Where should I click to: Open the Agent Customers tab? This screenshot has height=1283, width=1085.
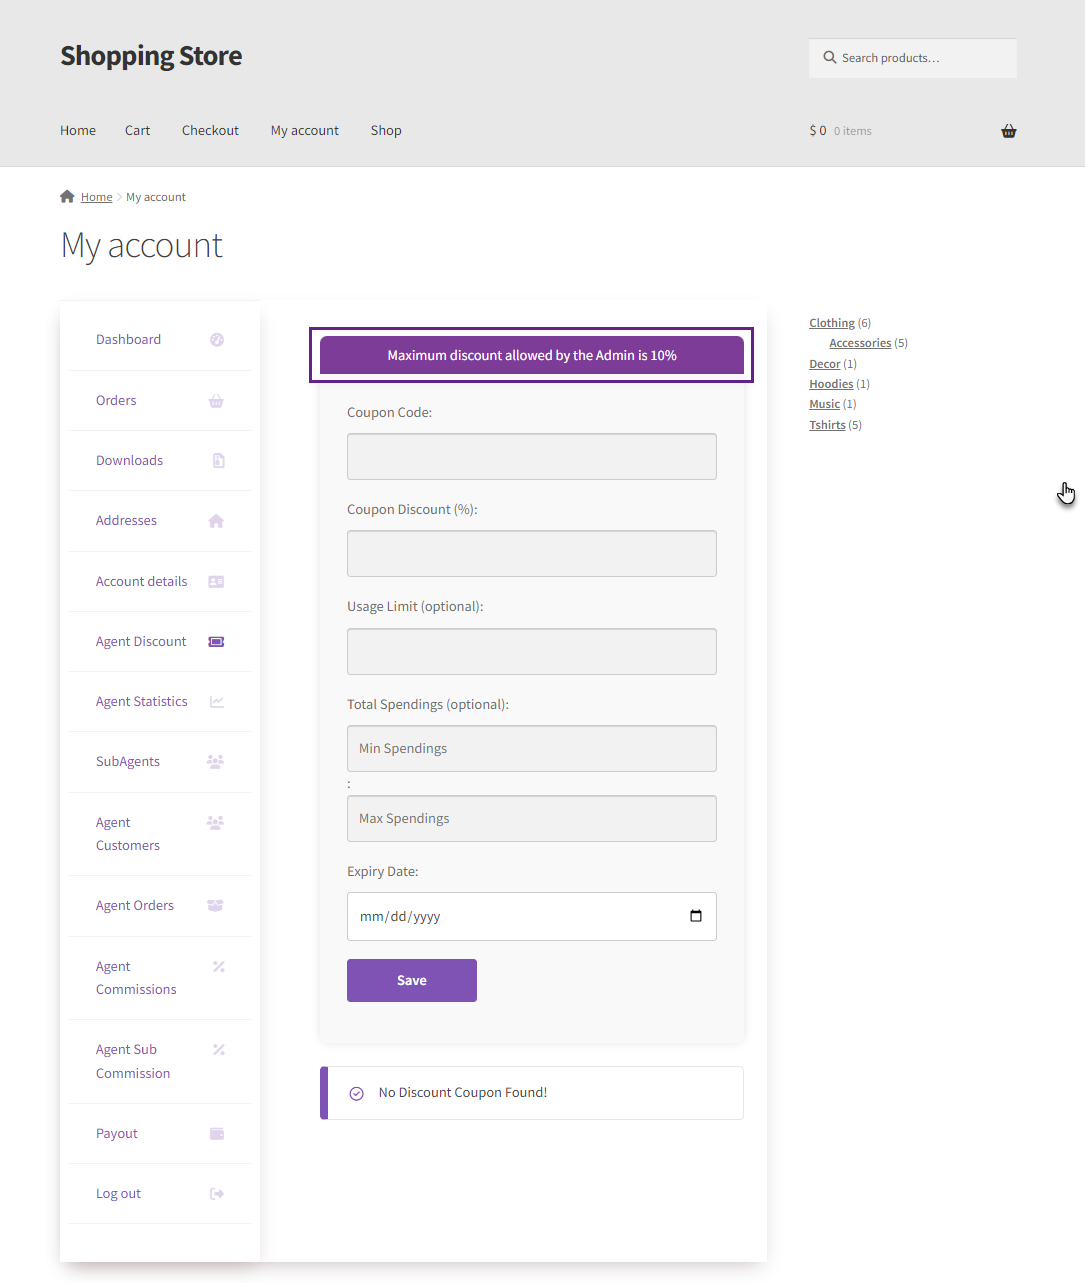tap(128, 834)
